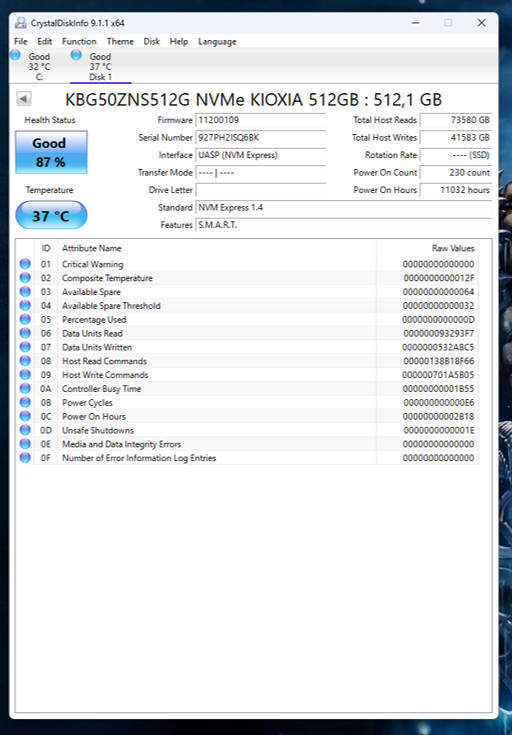512x735 pixels.
Task: Click the Attribute Name column header
Action: [217, 248]
